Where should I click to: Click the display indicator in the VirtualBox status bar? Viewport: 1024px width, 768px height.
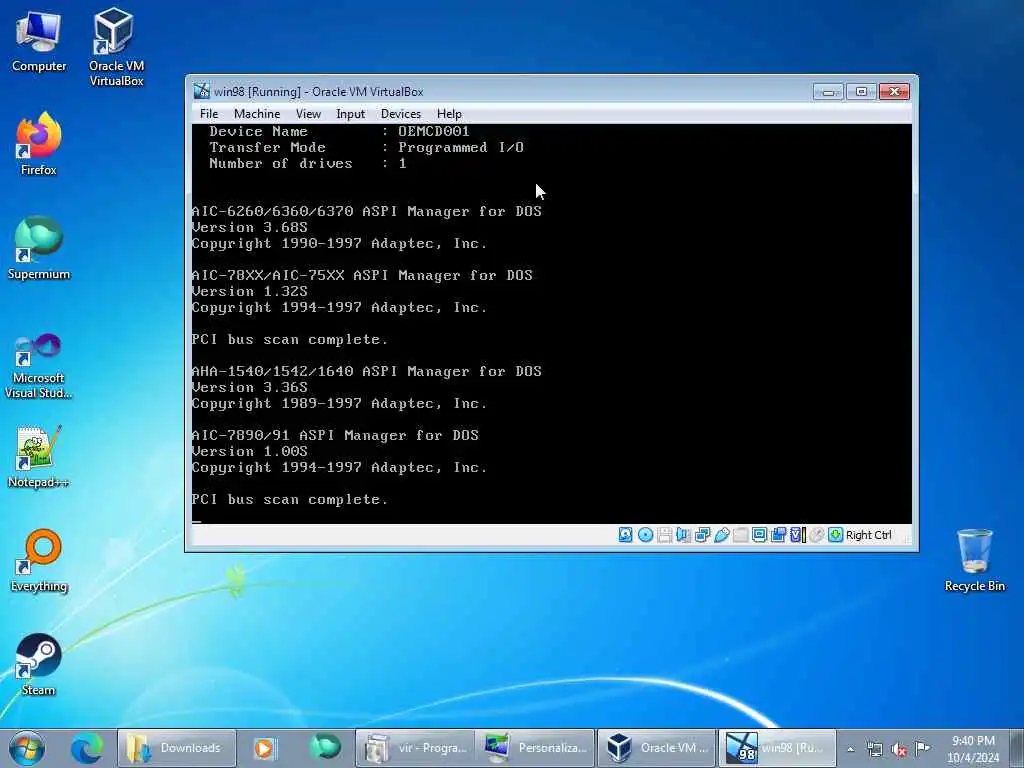[x=760, y=535]
